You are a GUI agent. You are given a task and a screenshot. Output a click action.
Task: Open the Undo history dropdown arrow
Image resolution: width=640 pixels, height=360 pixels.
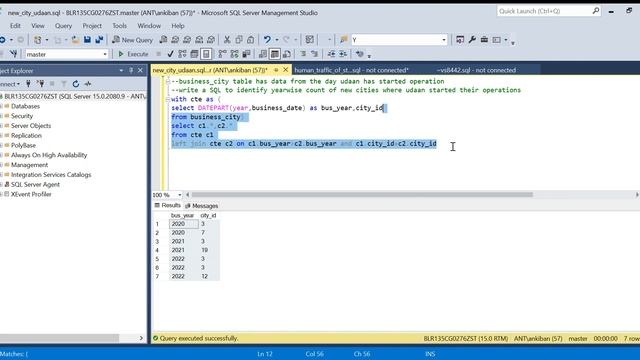click(x=277, y=40)
